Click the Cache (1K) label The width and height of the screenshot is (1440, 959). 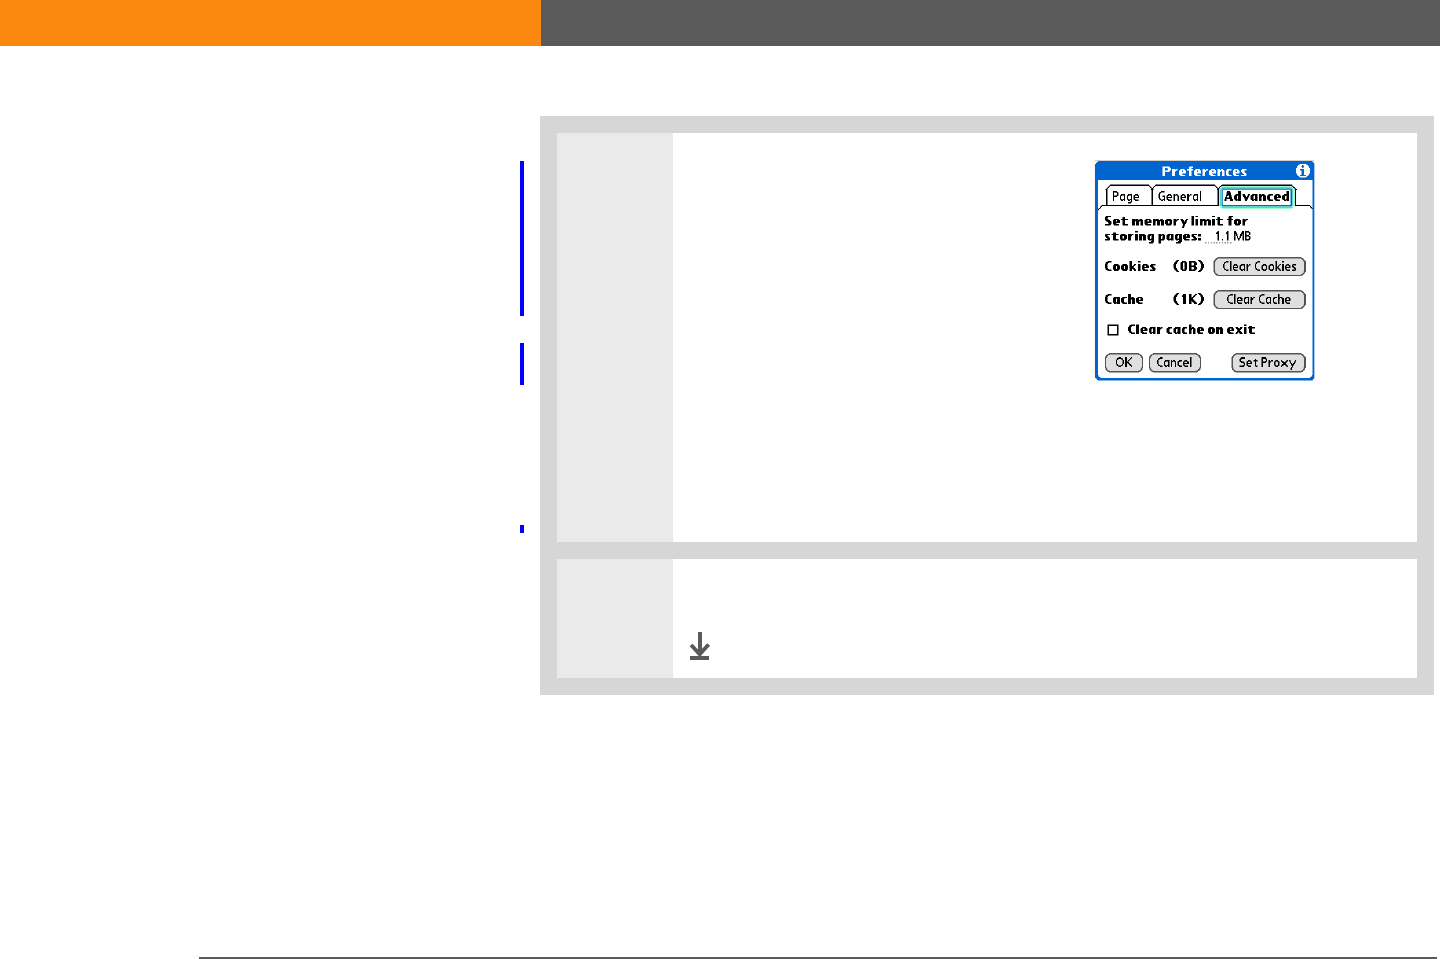pyautogui.click(x=1154, y=300)
